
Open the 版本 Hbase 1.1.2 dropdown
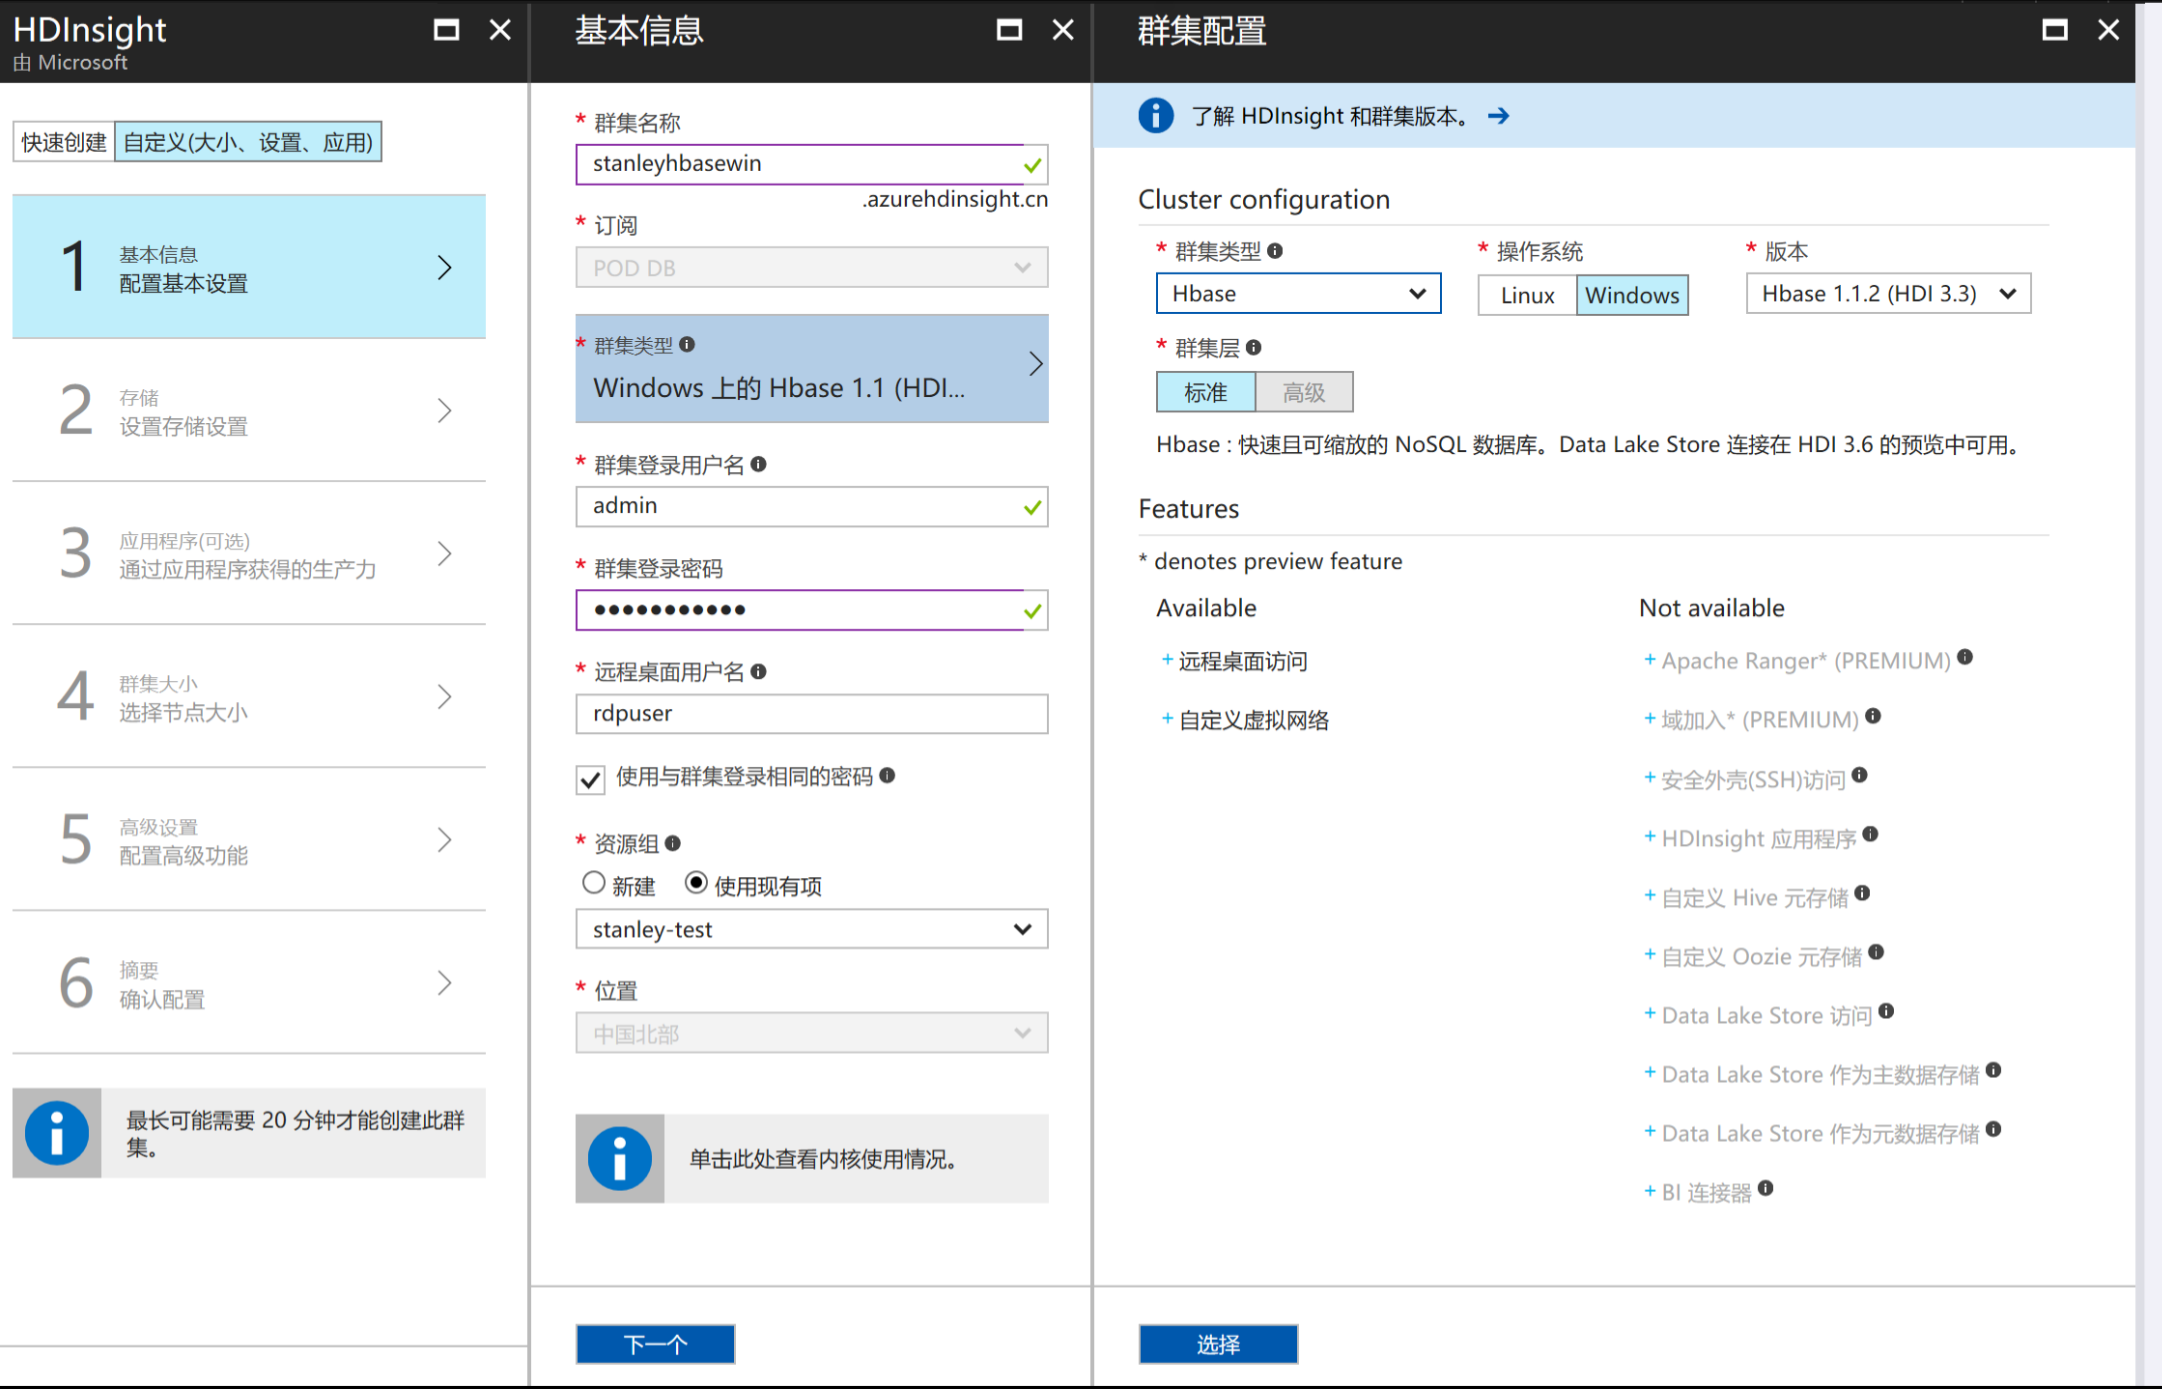tap(1887, 294)
